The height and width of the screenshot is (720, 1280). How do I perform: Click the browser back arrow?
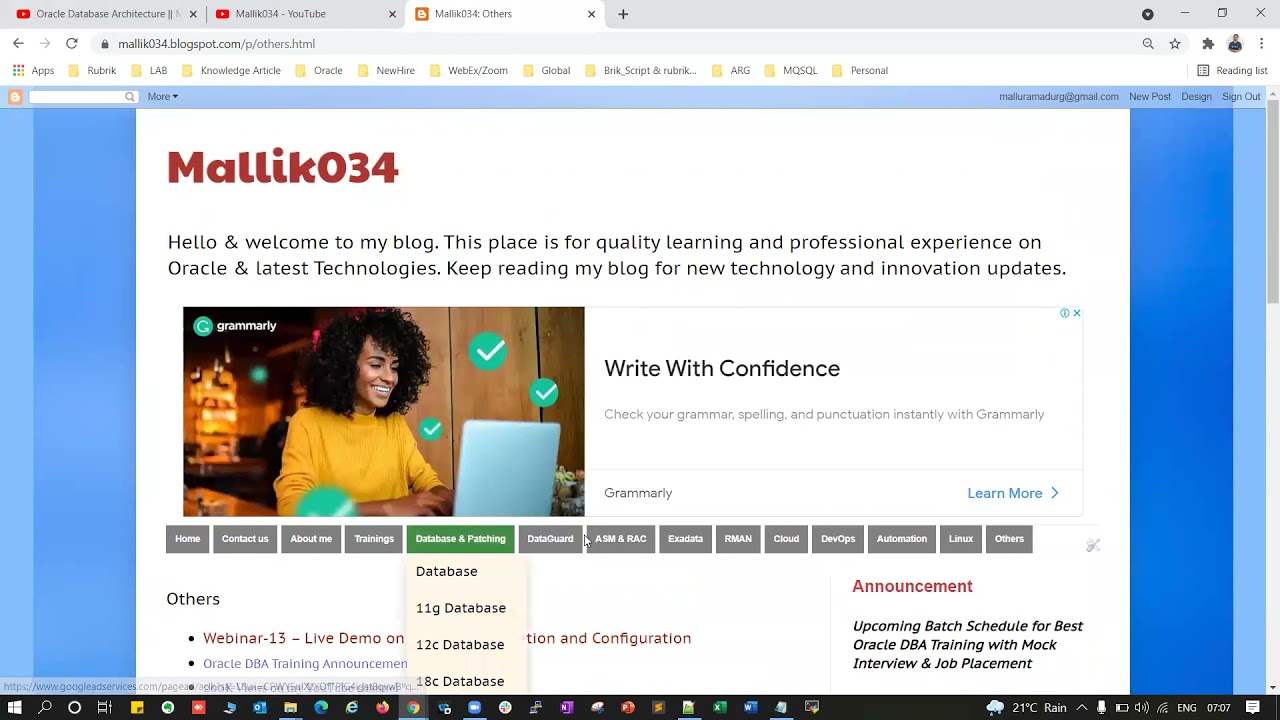(x=18, y=44)
